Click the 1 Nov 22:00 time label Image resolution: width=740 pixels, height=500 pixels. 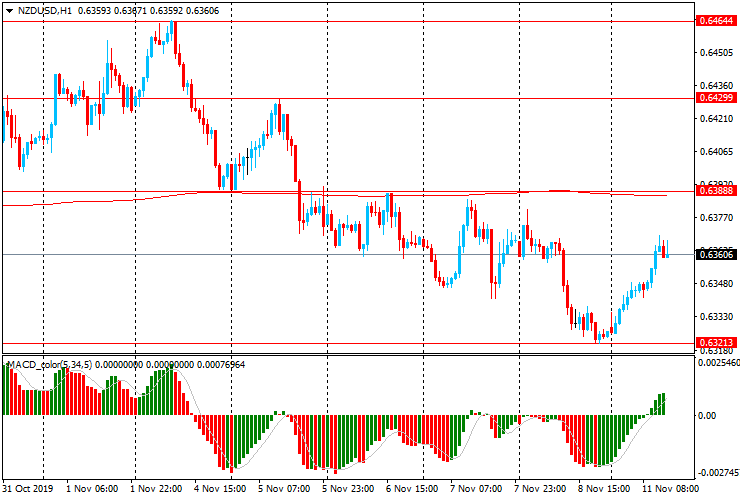(156, 488)
